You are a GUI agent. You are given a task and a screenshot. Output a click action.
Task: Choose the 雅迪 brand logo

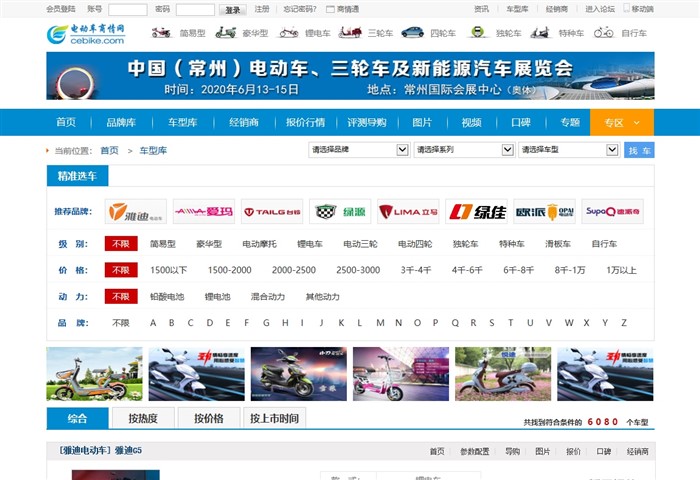pos(136,211)
